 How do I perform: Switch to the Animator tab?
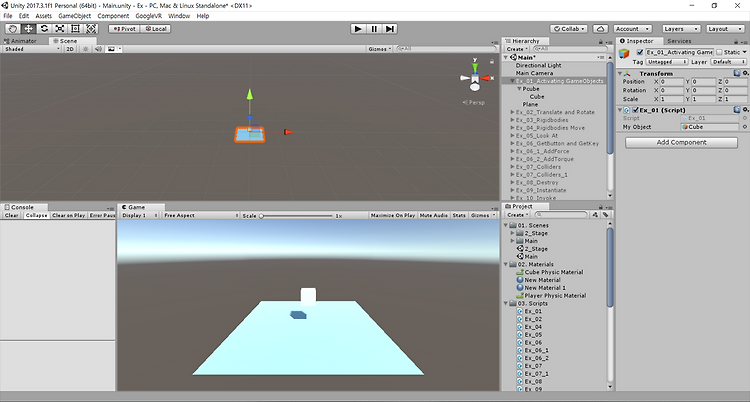pos(24,41)
